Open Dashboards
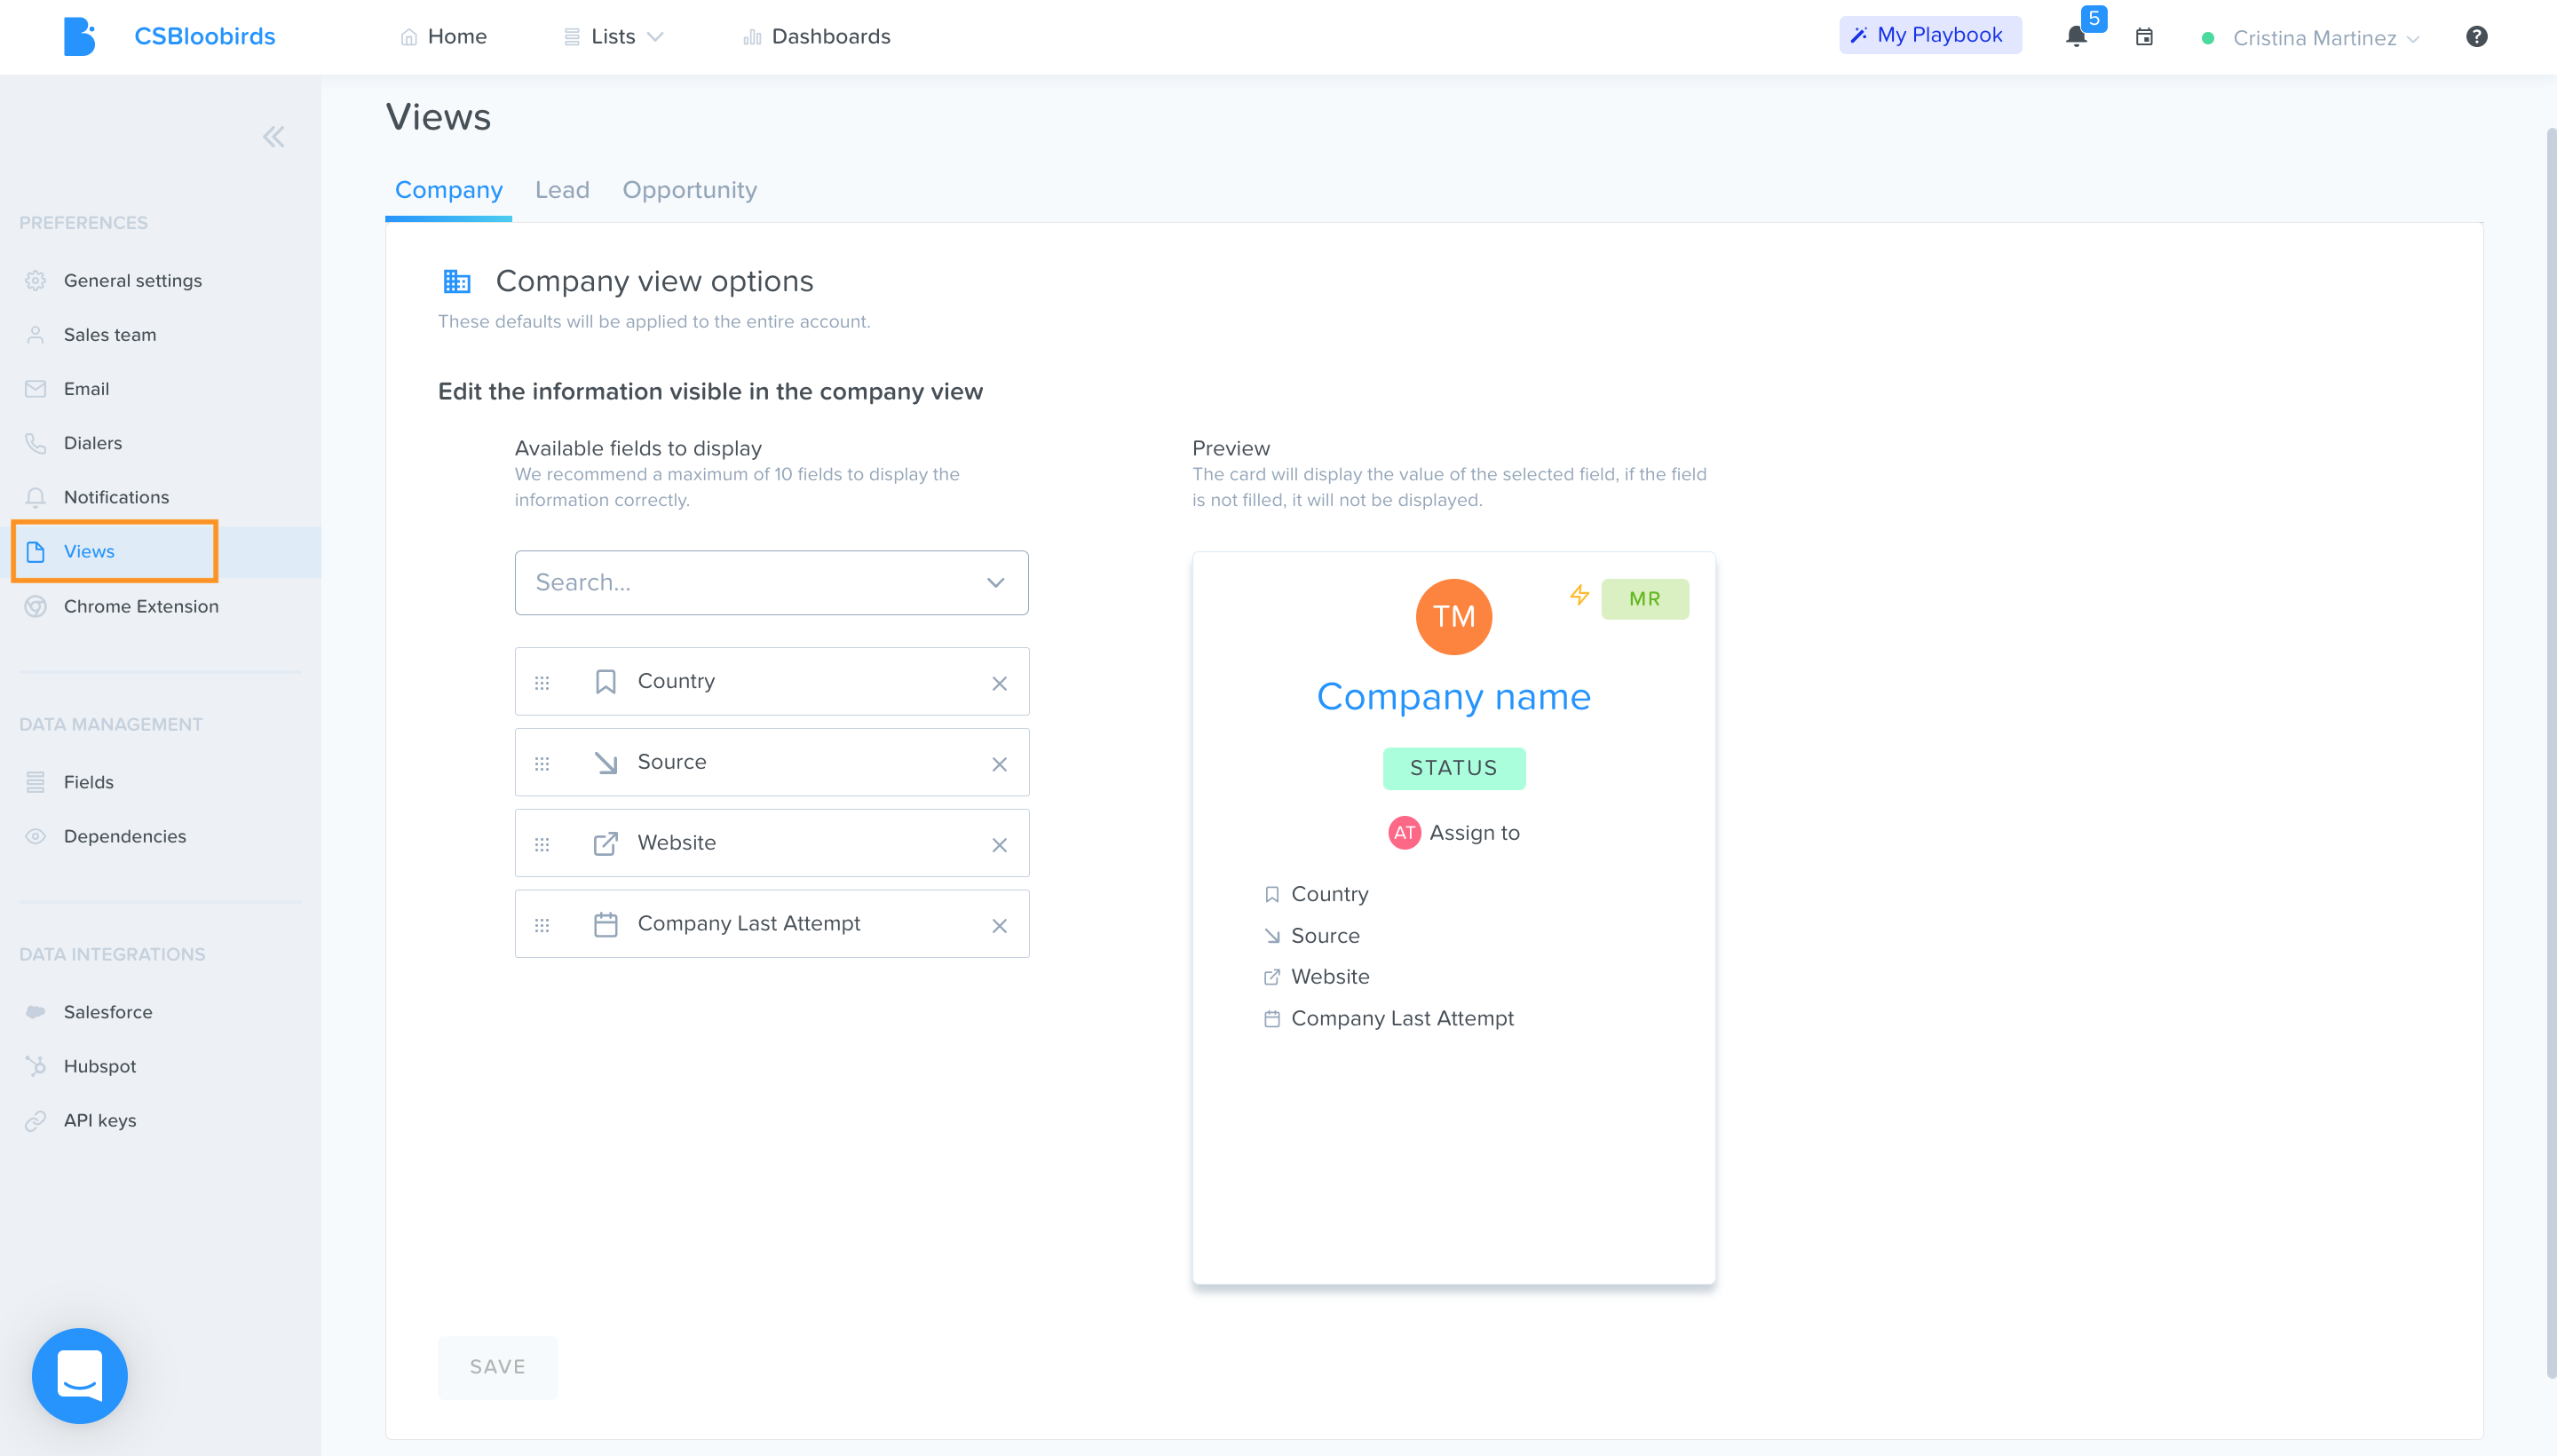The image size is (2557, 1456). click(817, 37)
